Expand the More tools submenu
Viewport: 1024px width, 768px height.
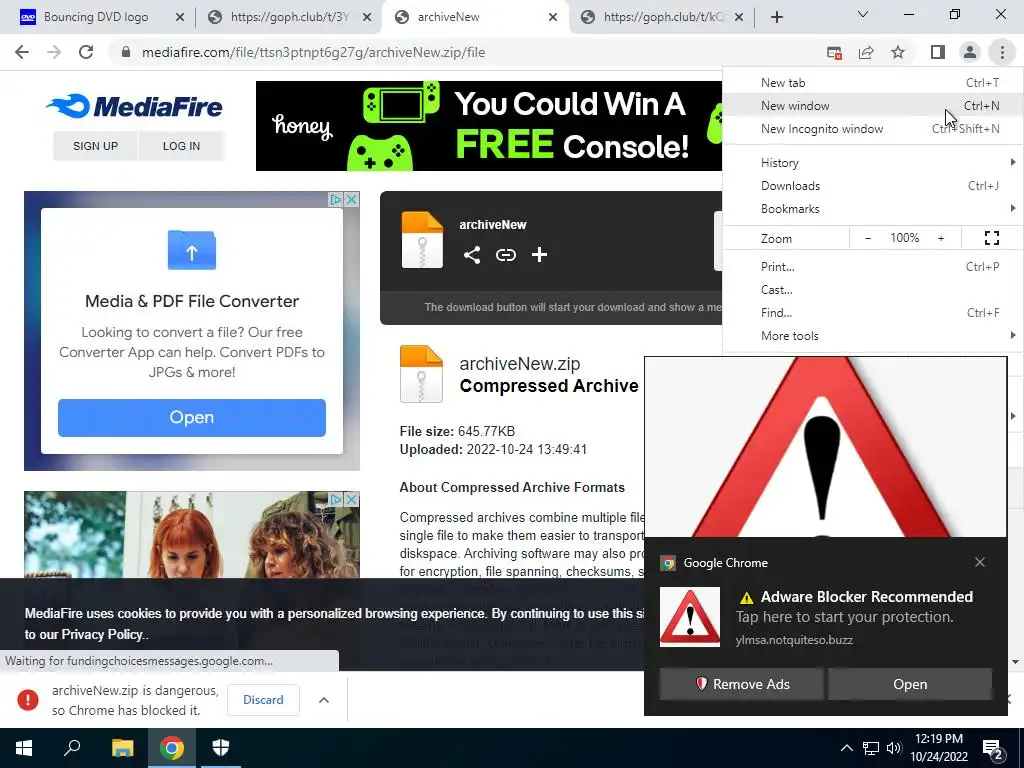click(872, 336)
